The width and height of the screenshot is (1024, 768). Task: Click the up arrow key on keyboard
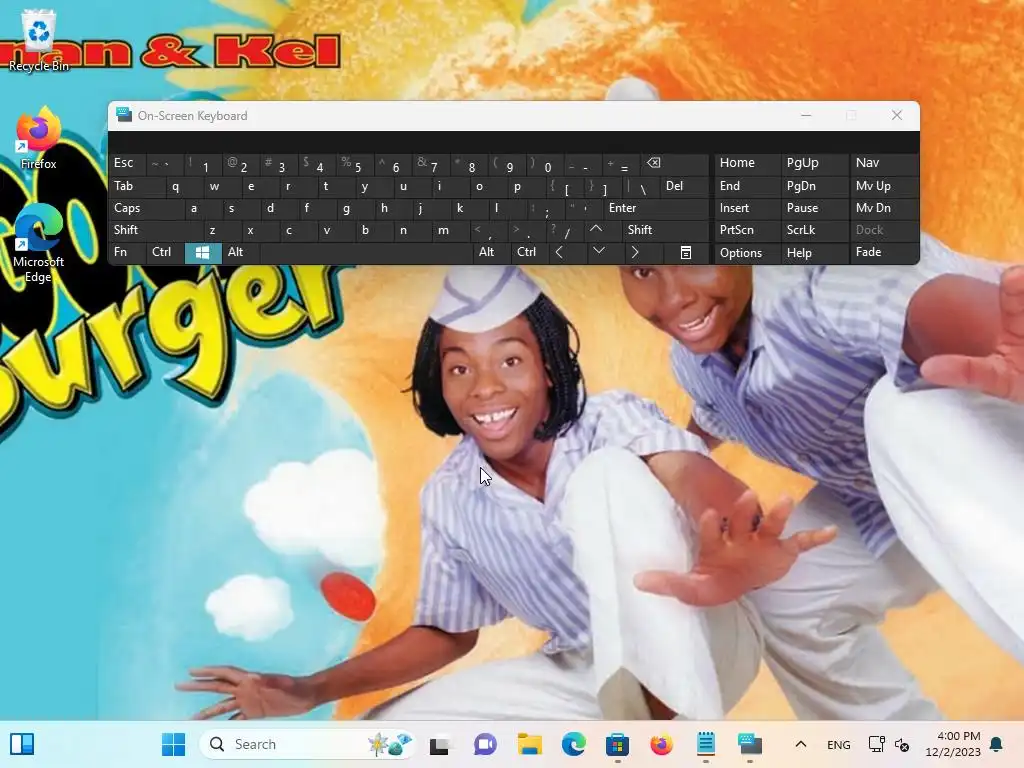point(596,230)
